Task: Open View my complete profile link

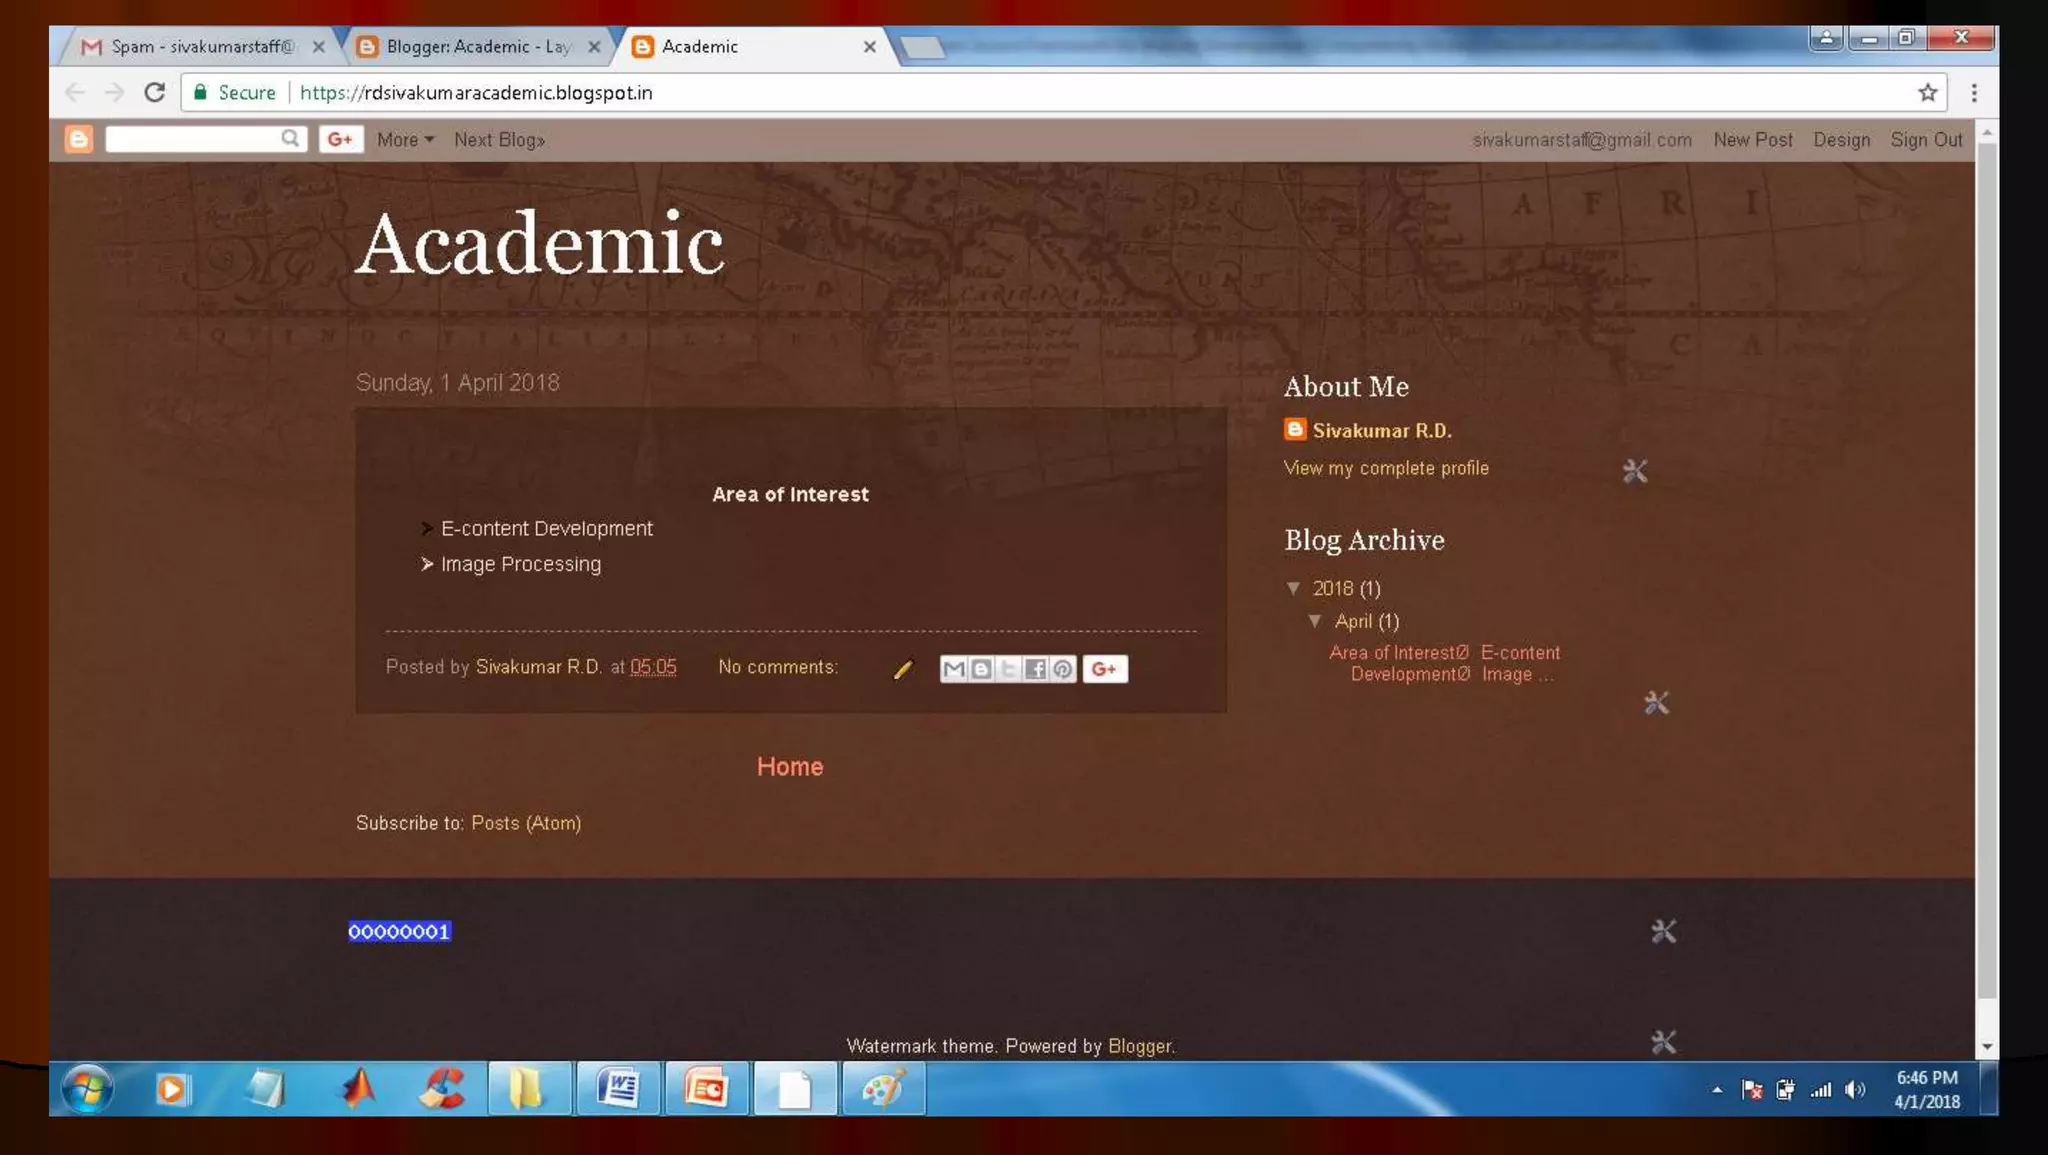Action: (x=1385, y=468)
